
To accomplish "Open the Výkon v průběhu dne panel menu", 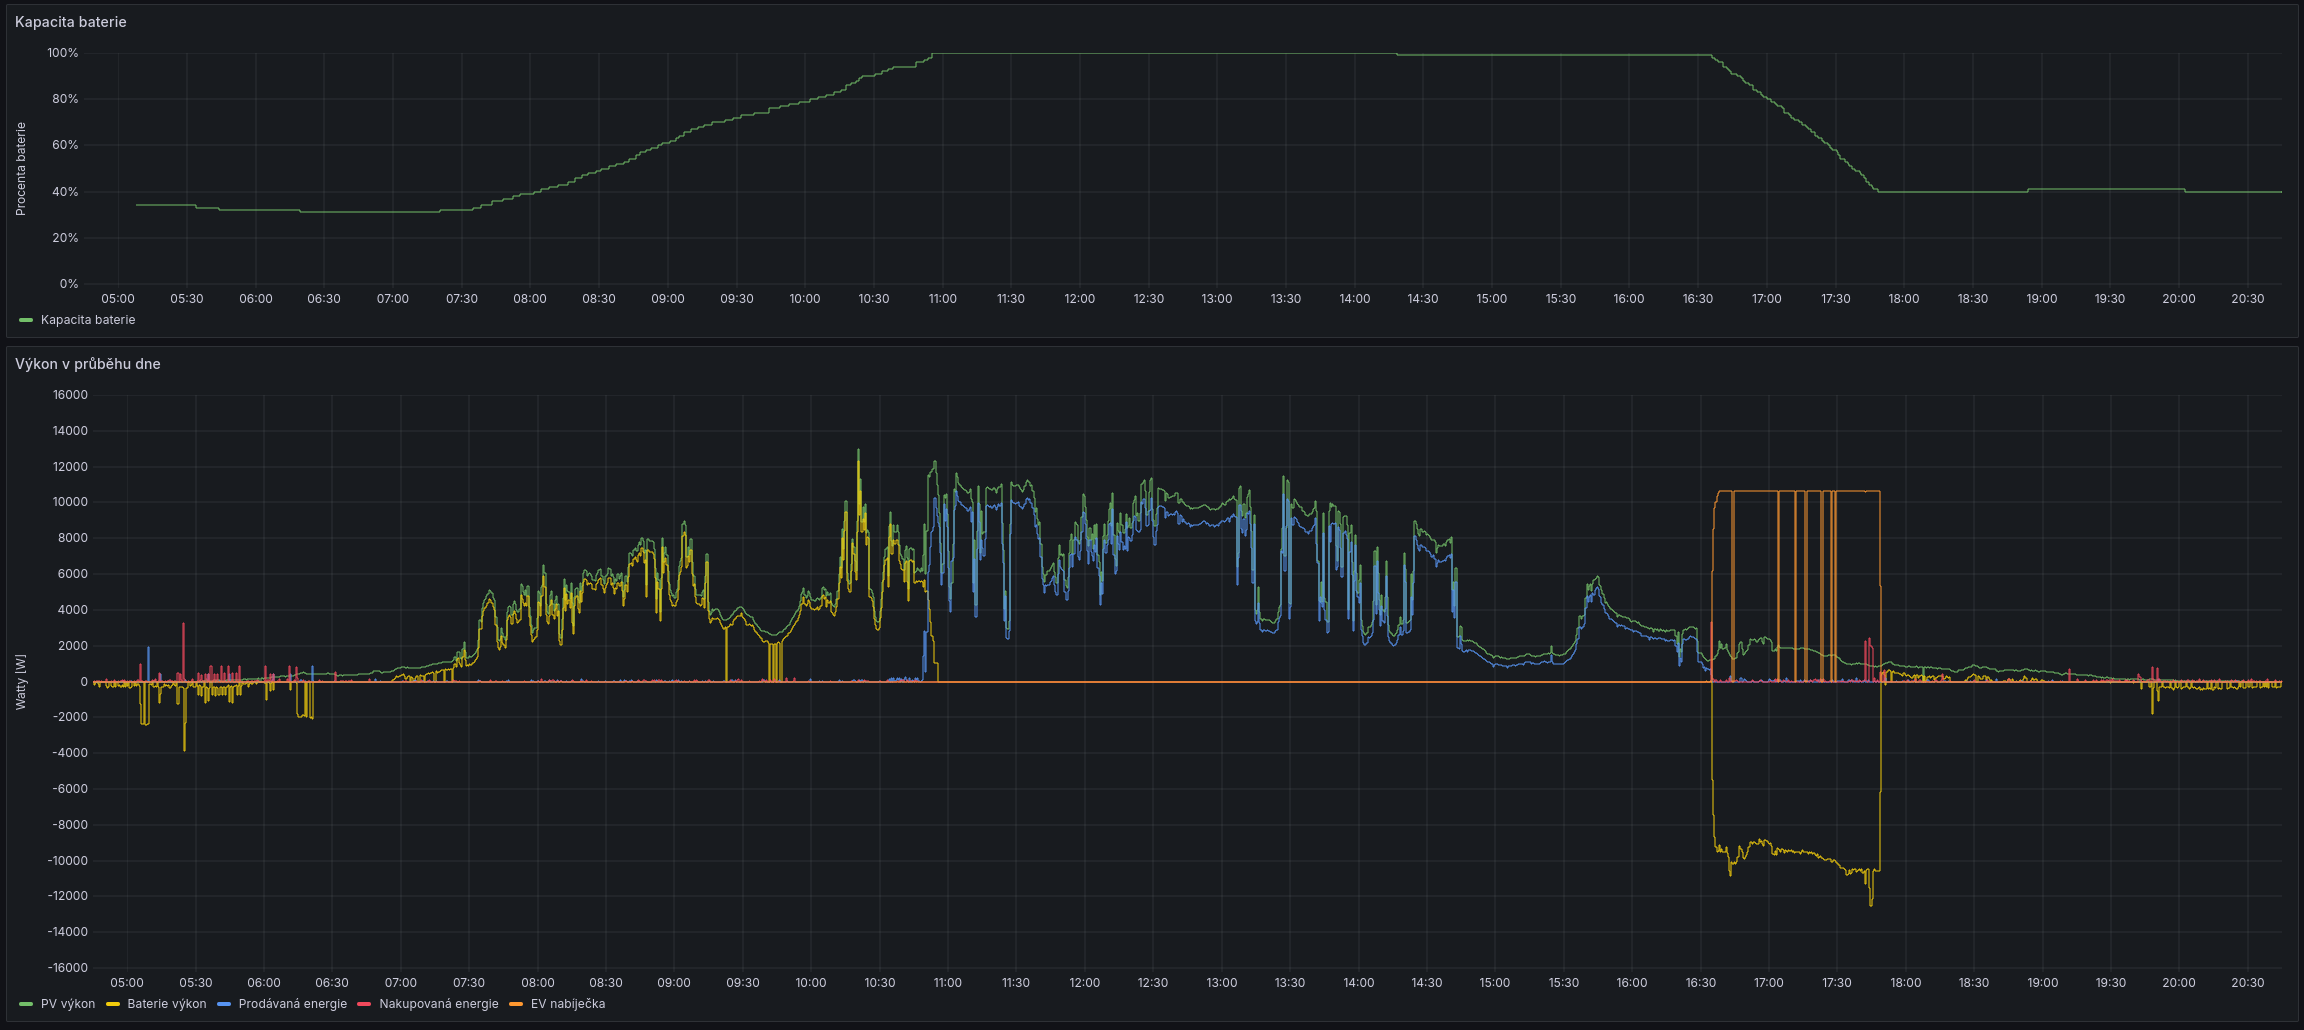I will 88,364.
